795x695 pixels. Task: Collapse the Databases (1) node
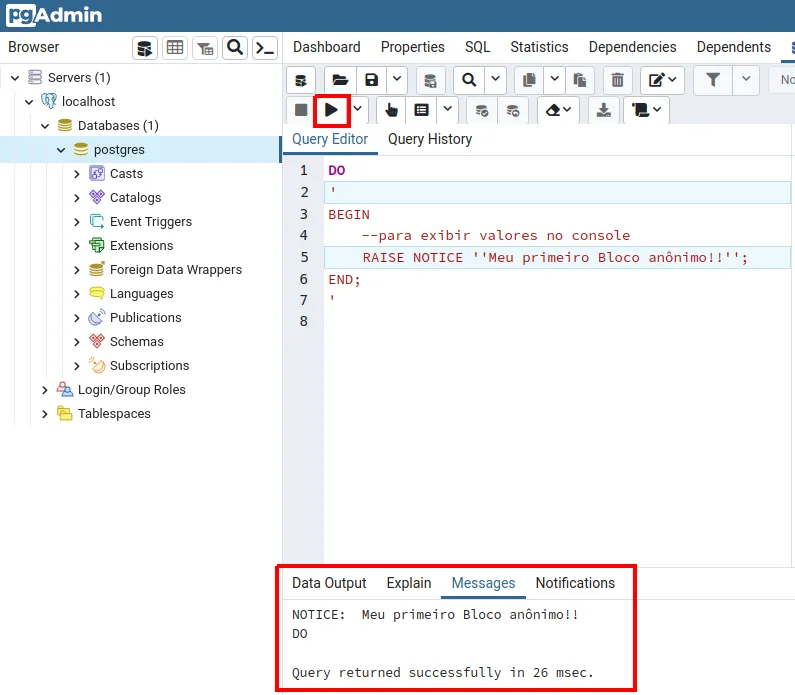tap(45, 126)
